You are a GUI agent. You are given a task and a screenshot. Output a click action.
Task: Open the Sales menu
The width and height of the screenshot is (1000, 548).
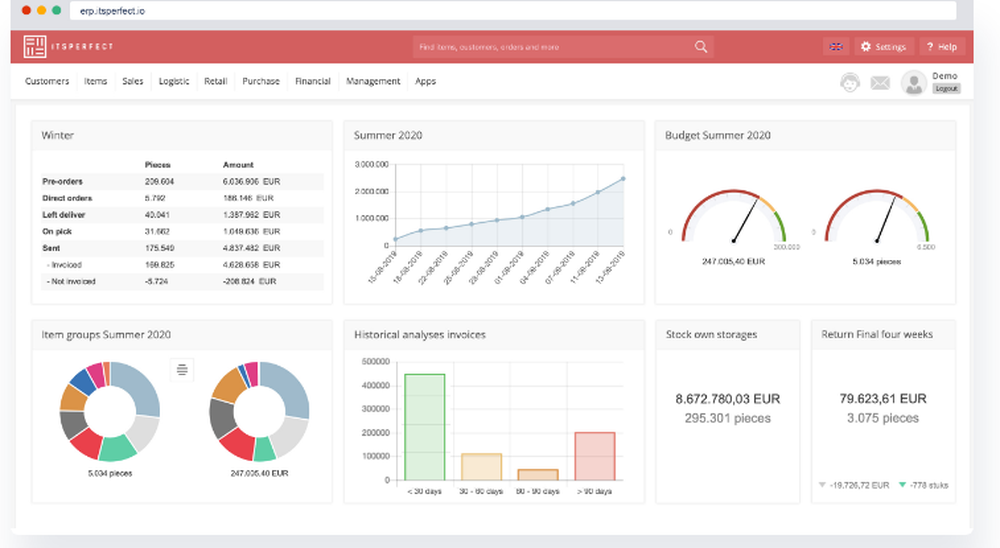[133, 81]
